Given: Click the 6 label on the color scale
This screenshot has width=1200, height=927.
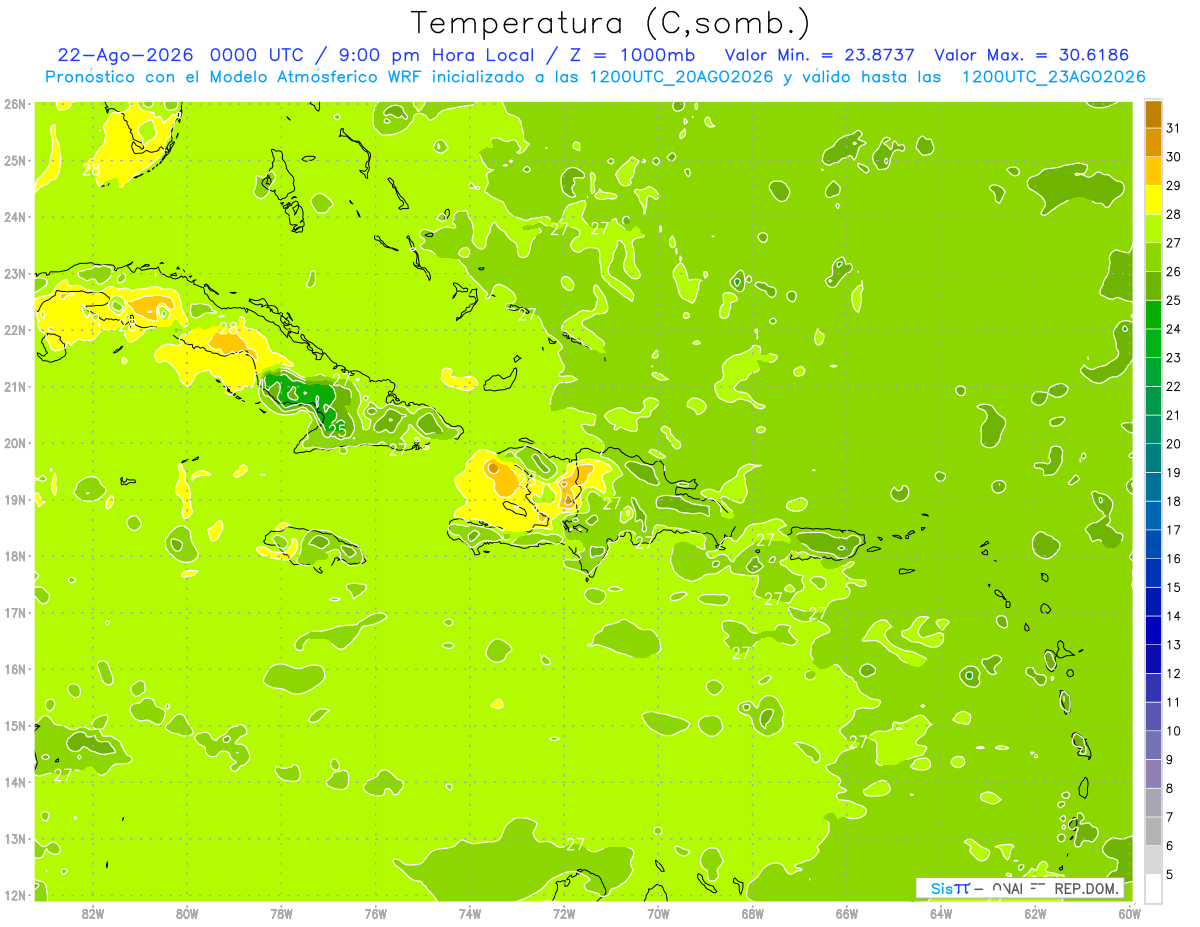Looking at the screenshot, I should (1169, 846).
